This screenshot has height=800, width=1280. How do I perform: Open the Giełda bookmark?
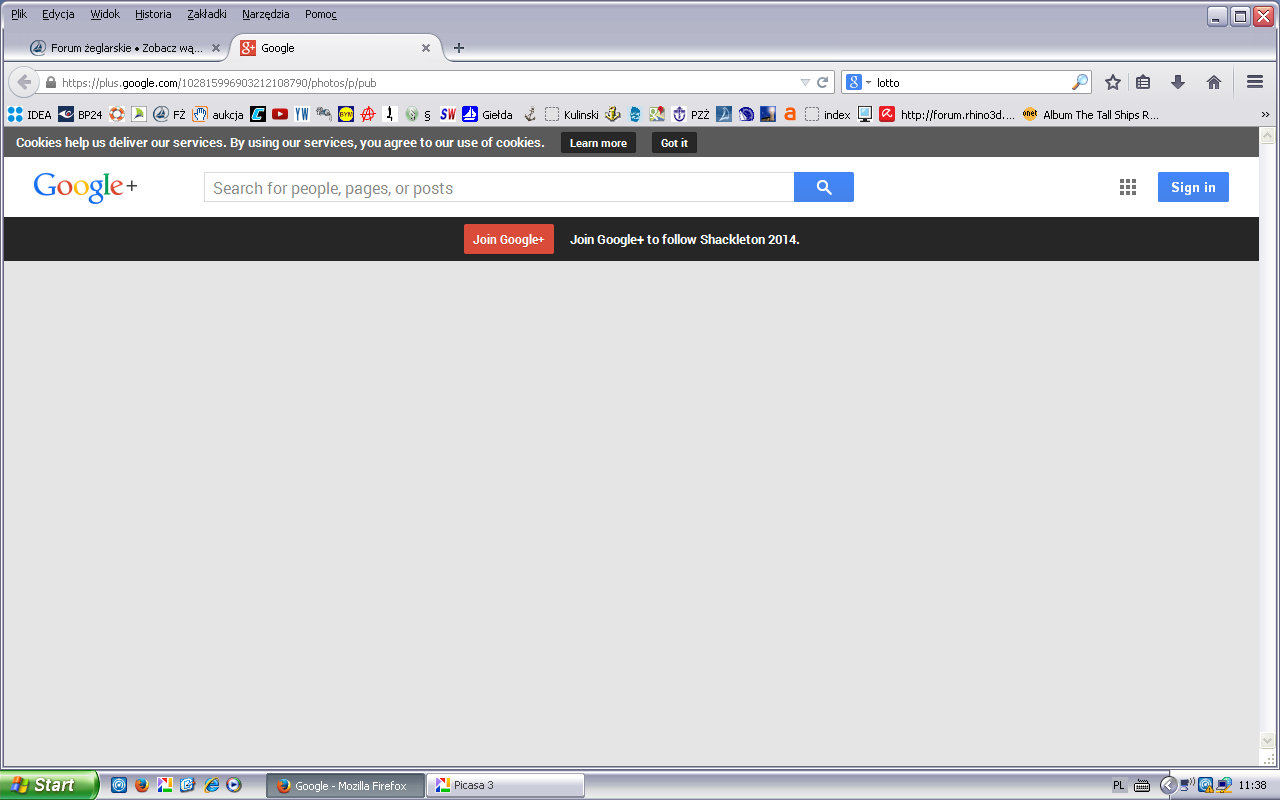[487, 114]
